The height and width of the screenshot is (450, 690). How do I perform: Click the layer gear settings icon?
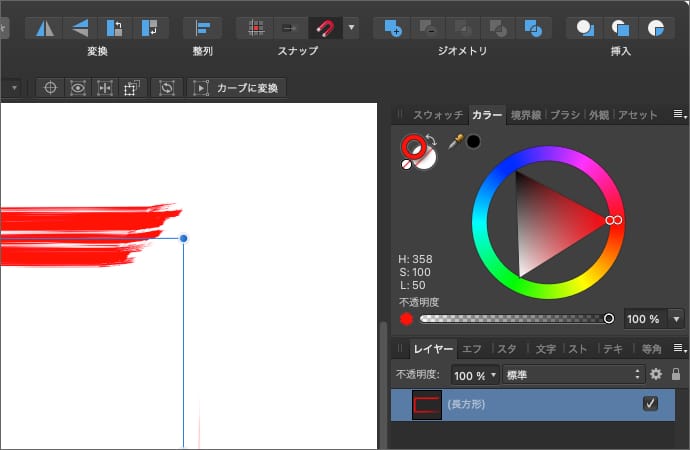(x=656, y=374)
